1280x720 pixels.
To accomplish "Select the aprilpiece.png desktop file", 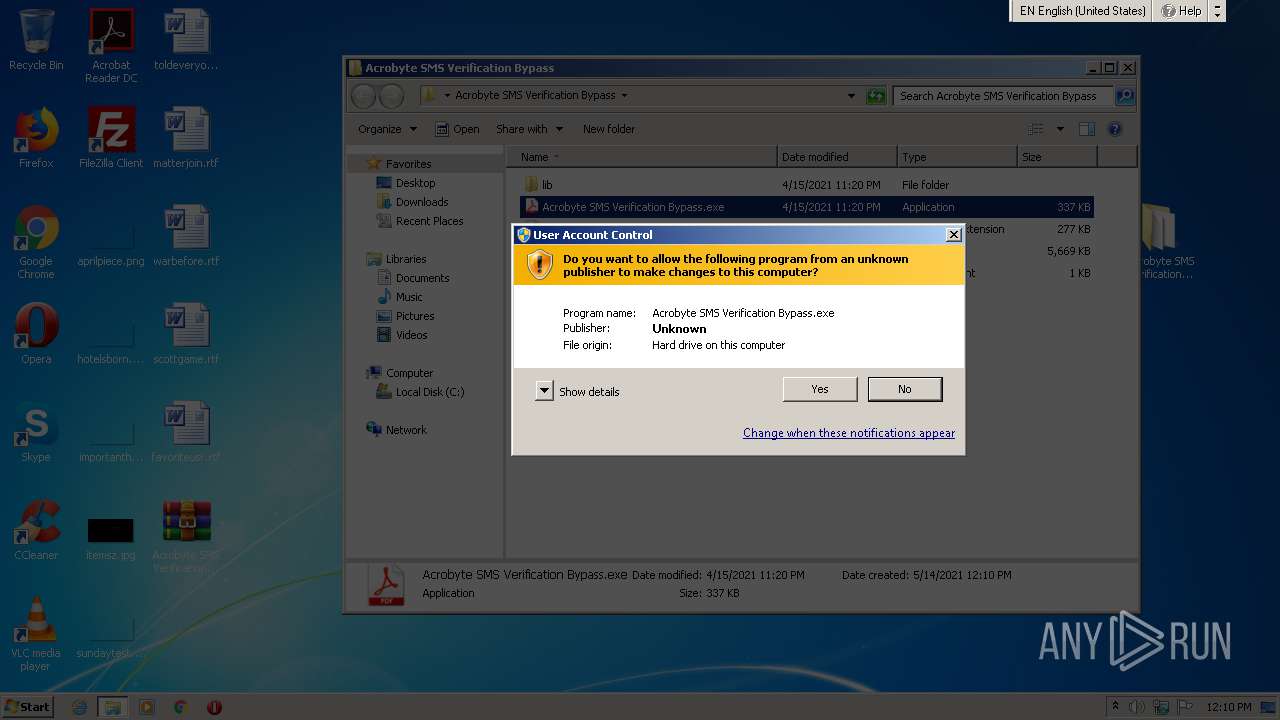I will [111, 244].
